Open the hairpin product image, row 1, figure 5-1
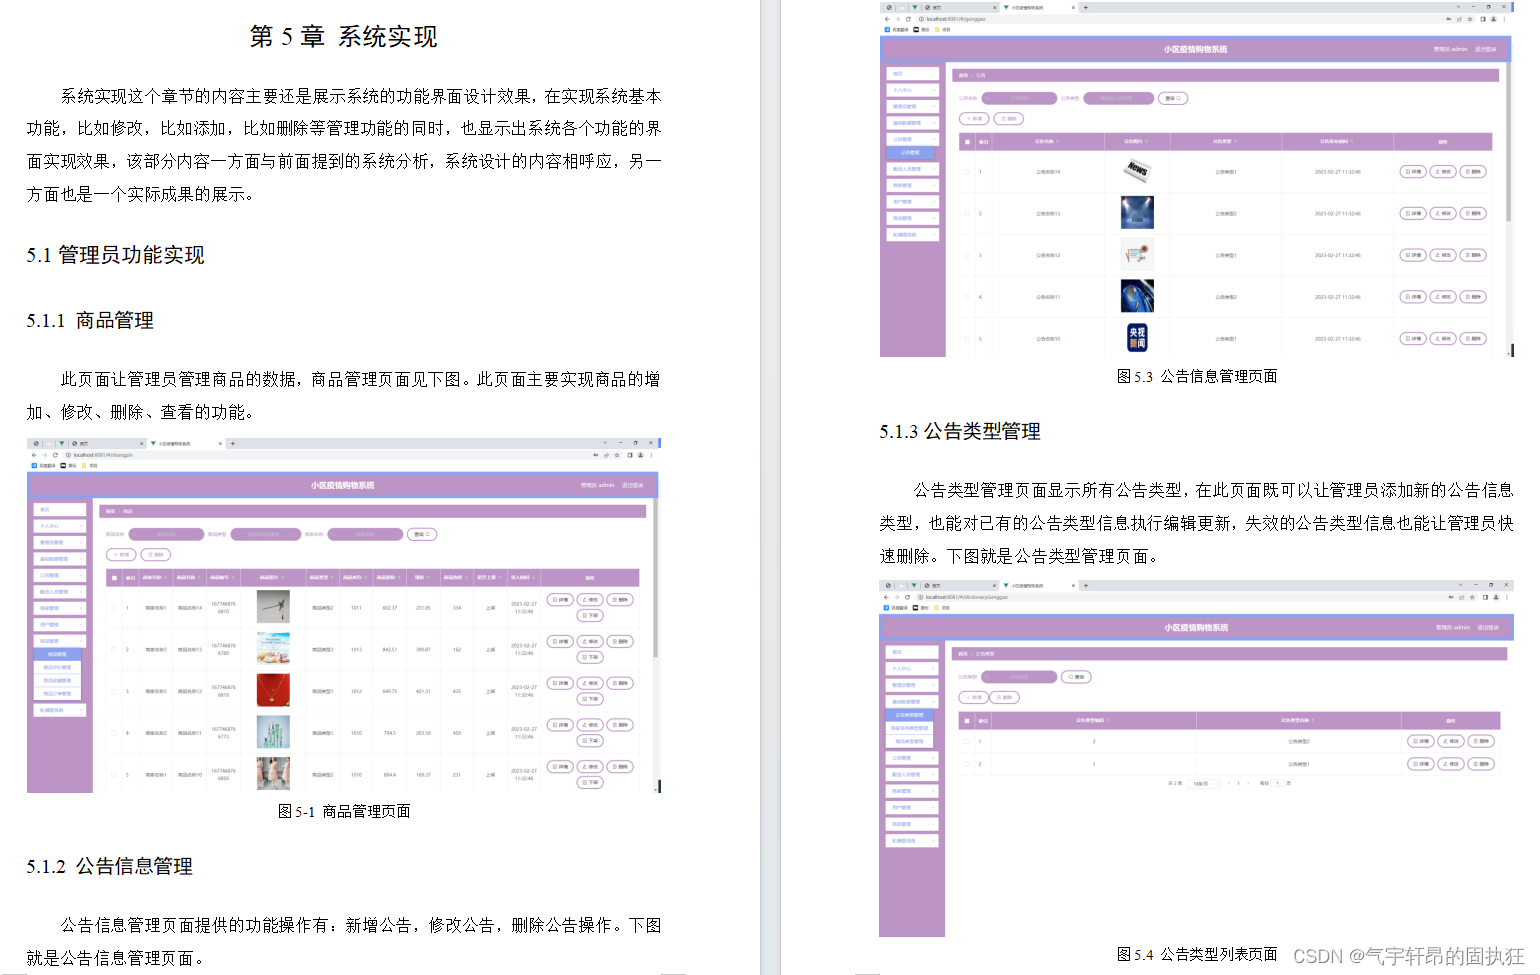This screenshot has height=975, width=1540. click(x=273, y=607)
